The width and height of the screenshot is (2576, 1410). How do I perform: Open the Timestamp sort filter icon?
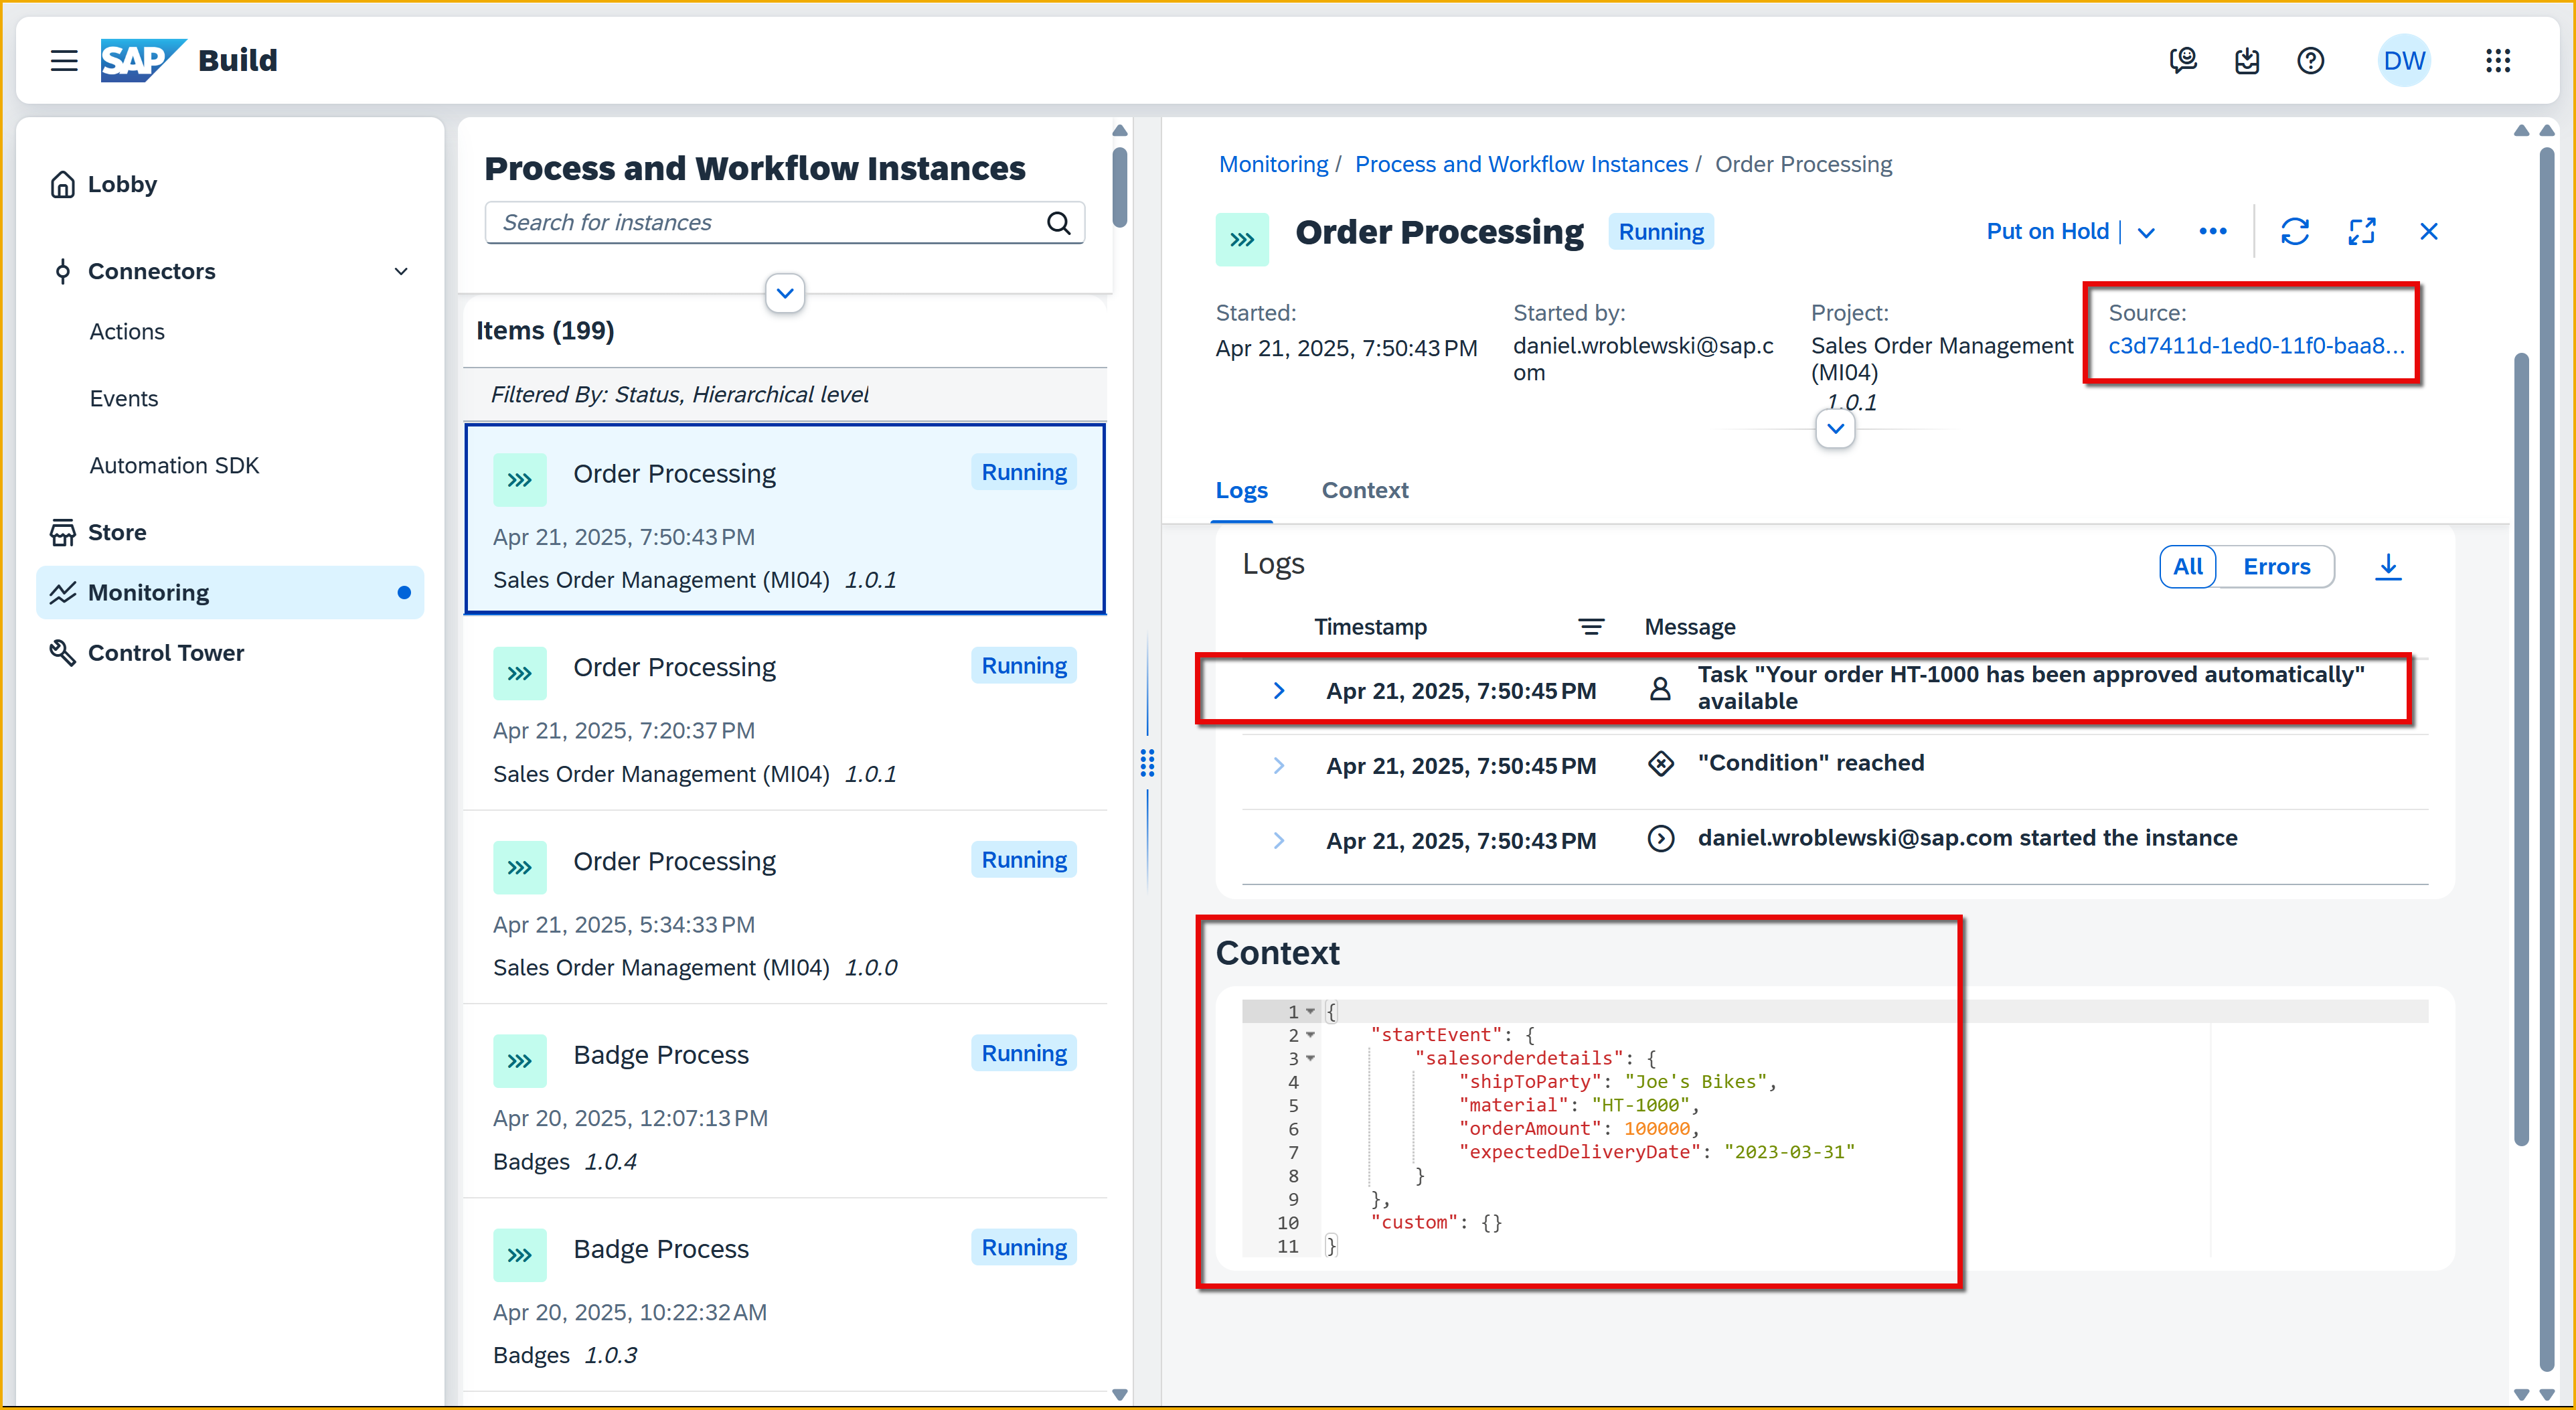pos(1591,626)
